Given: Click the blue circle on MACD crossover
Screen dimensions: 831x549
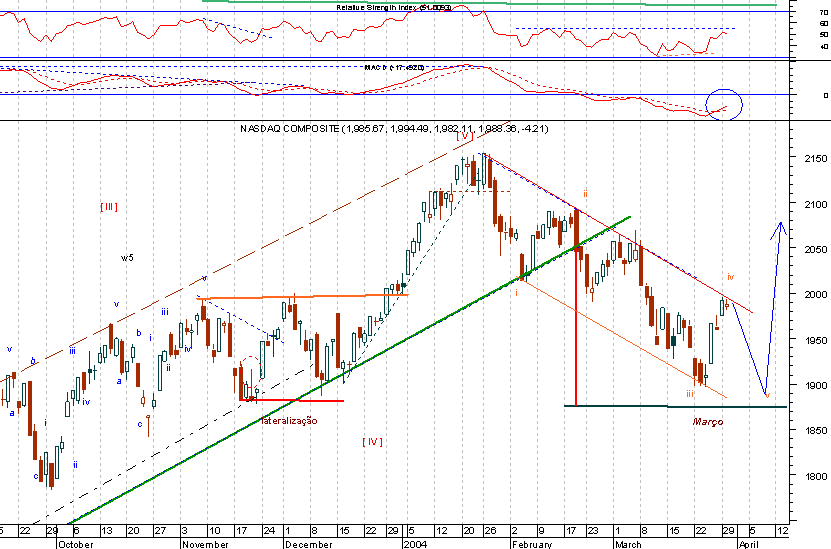Looking at the screenshot, I should (724, 104).
